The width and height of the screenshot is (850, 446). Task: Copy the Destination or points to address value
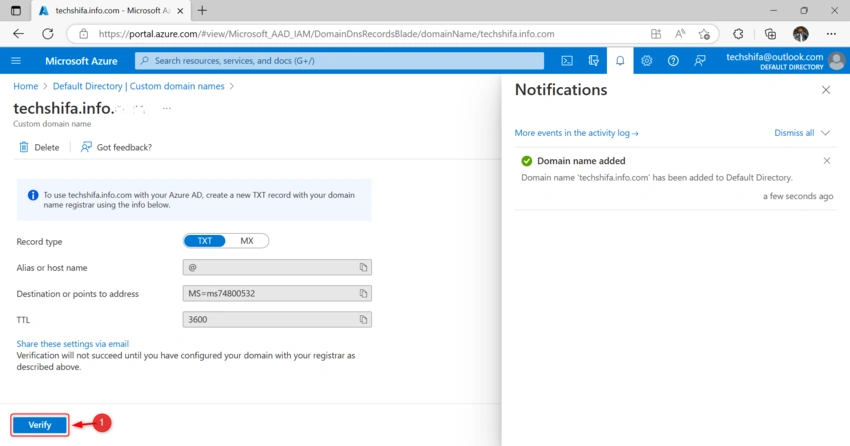coord(363,293)
